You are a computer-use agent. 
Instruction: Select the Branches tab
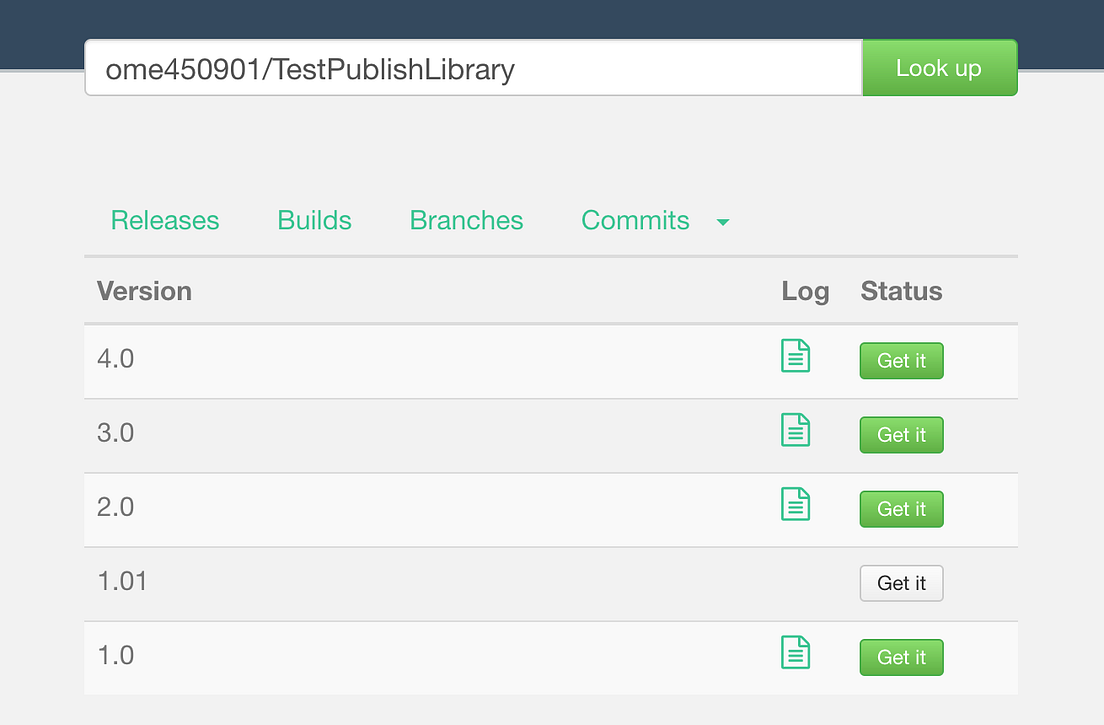click(x=466, y=220)
